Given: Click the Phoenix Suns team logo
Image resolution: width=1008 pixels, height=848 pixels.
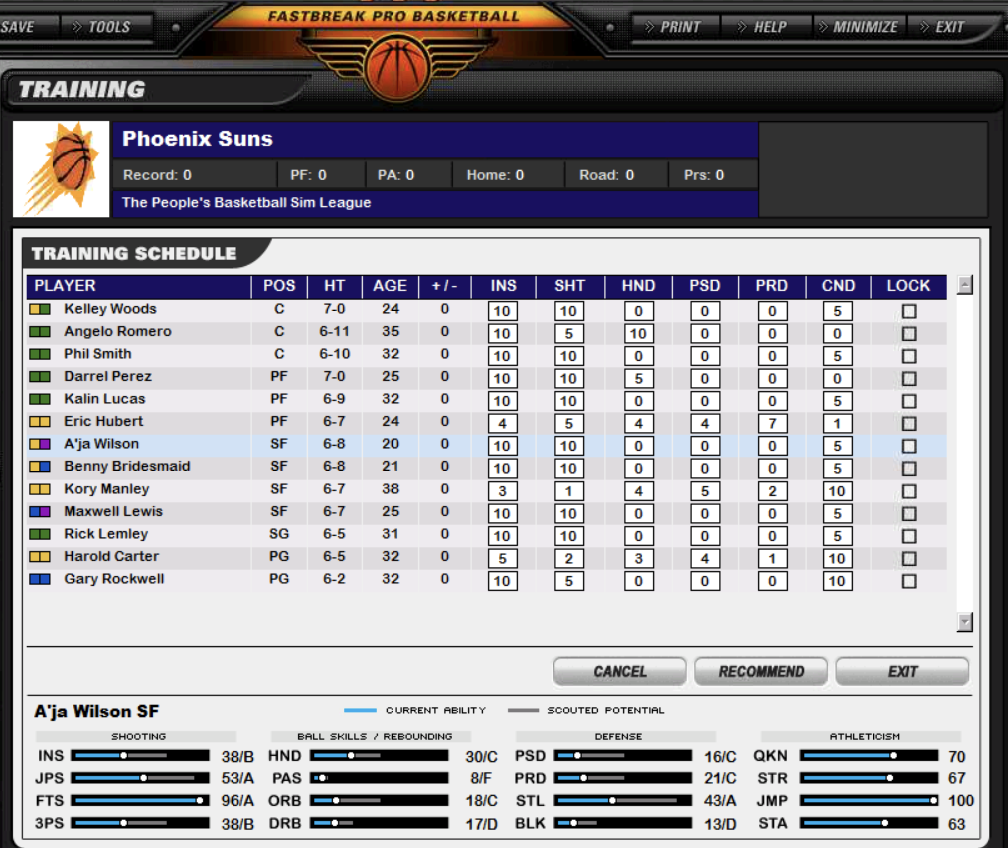Looking at the screenshot, I should 61,169.
